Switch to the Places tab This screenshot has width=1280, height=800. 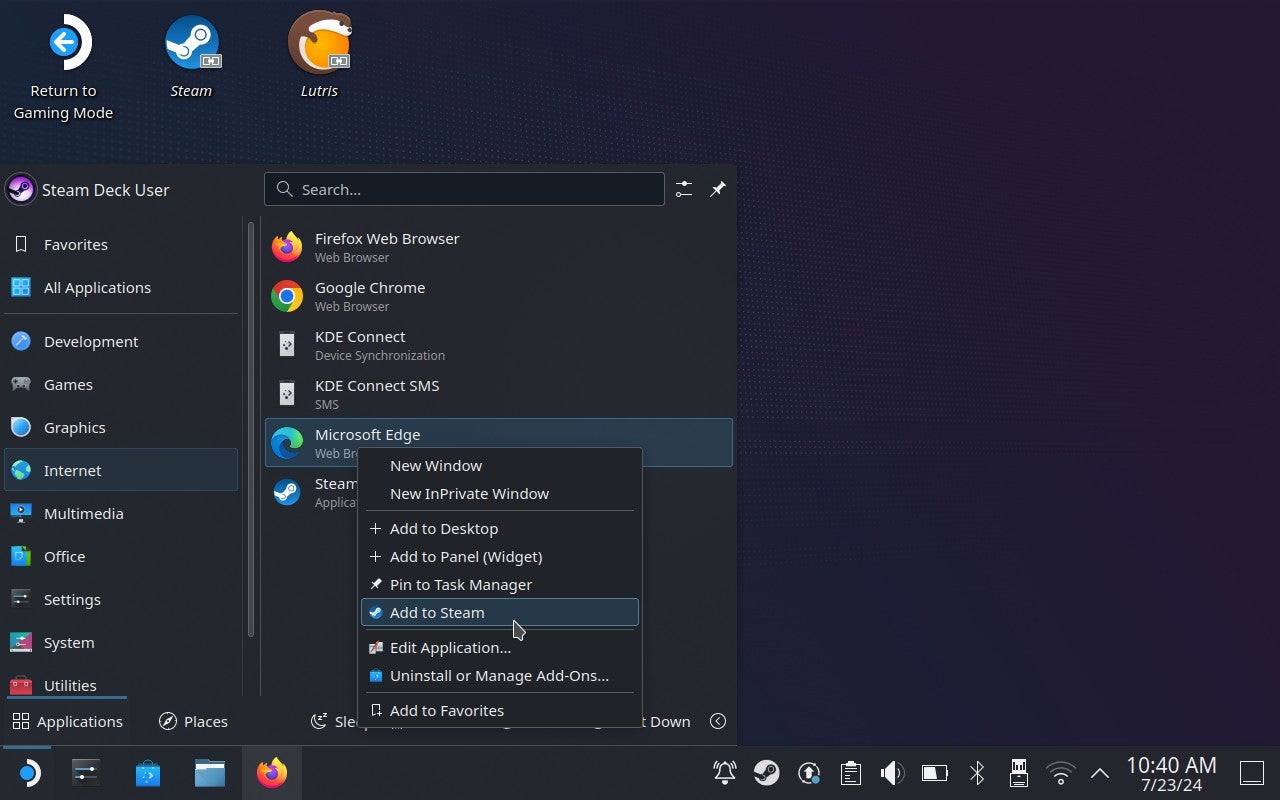point(193,721)
